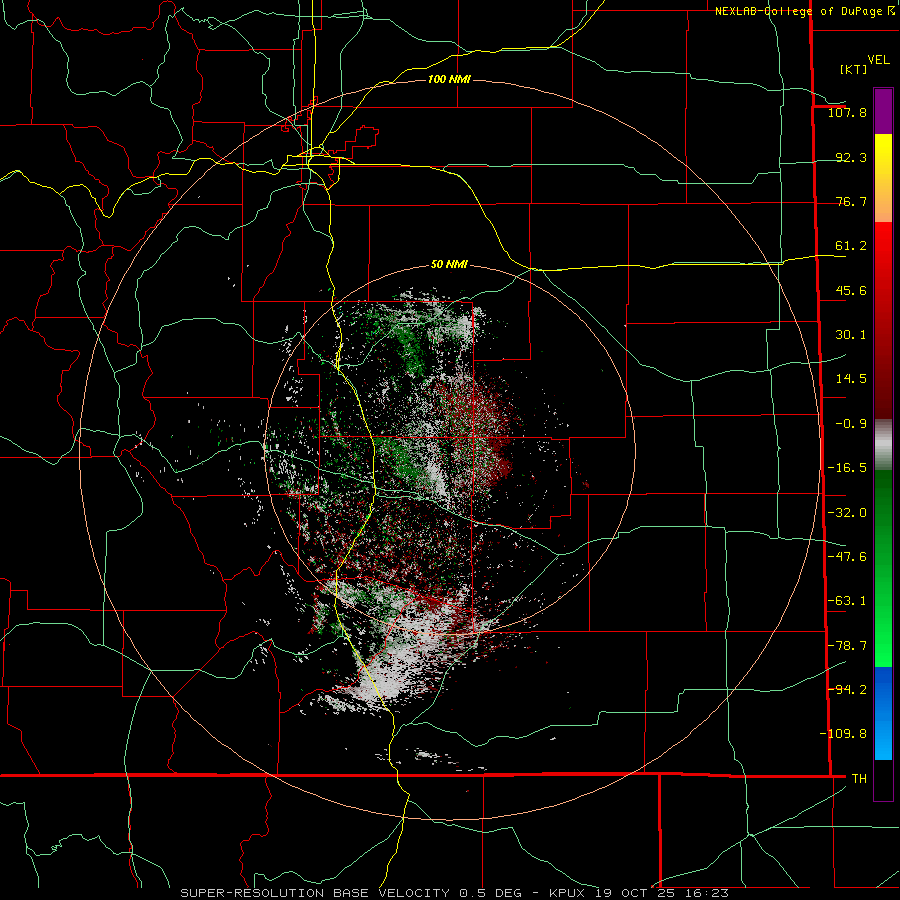Click the 61.2 velocity scale value
Screen dimensions: 900x900
[x=851, y=246]
